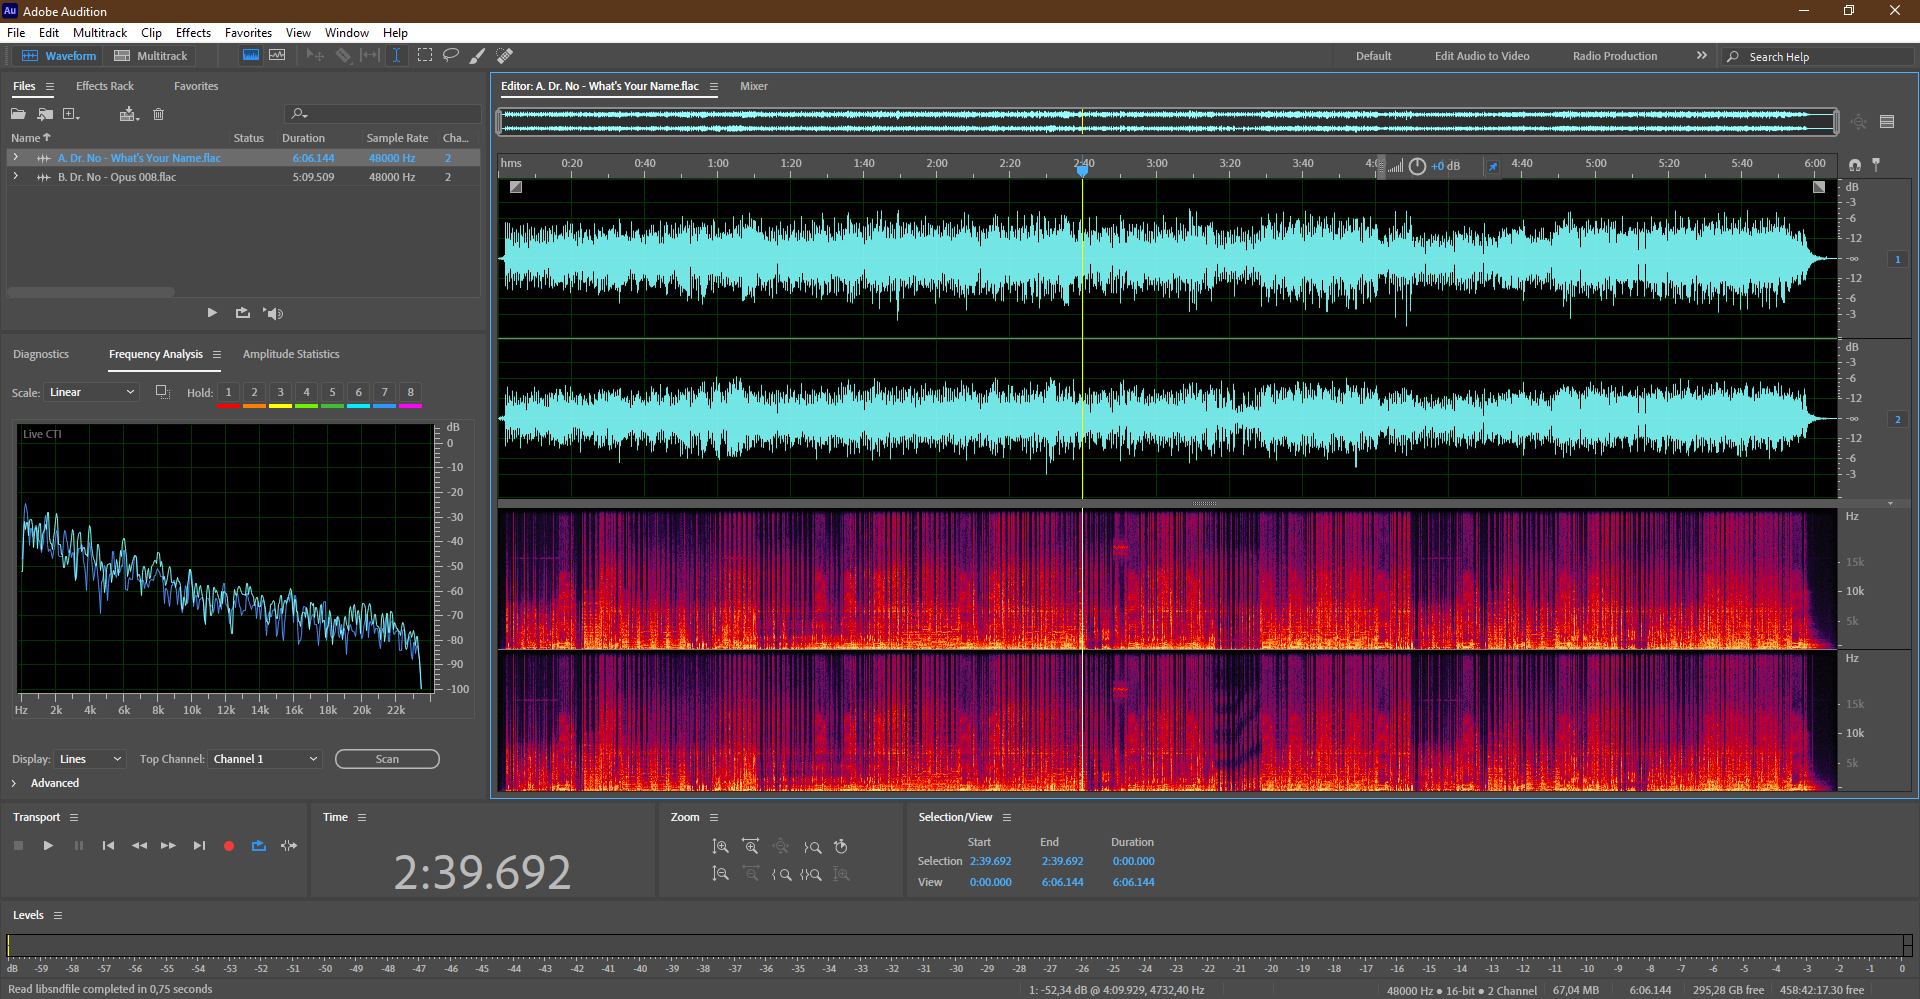Open the Top Channel dropdown

point(266,759)
